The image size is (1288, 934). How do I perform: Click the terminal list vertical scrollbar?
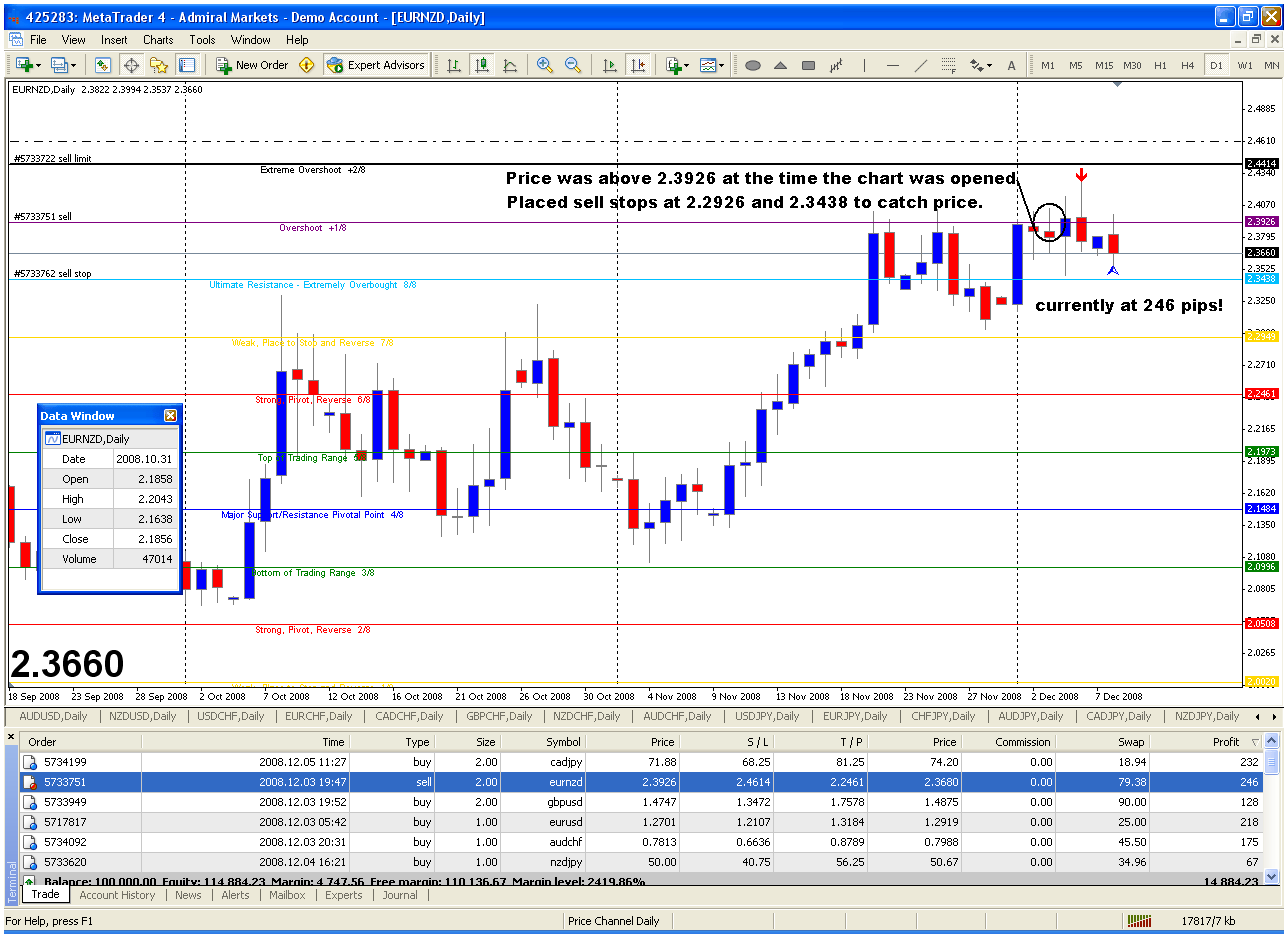click(x=1272, y=809)
